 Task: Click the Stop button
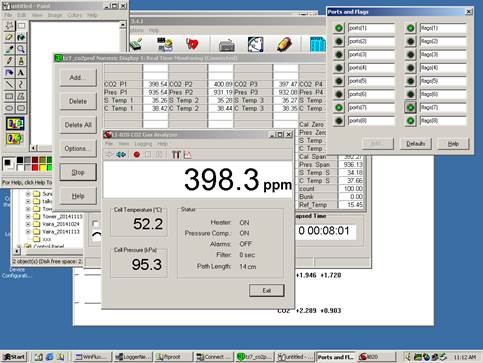[x=78, y=172]
